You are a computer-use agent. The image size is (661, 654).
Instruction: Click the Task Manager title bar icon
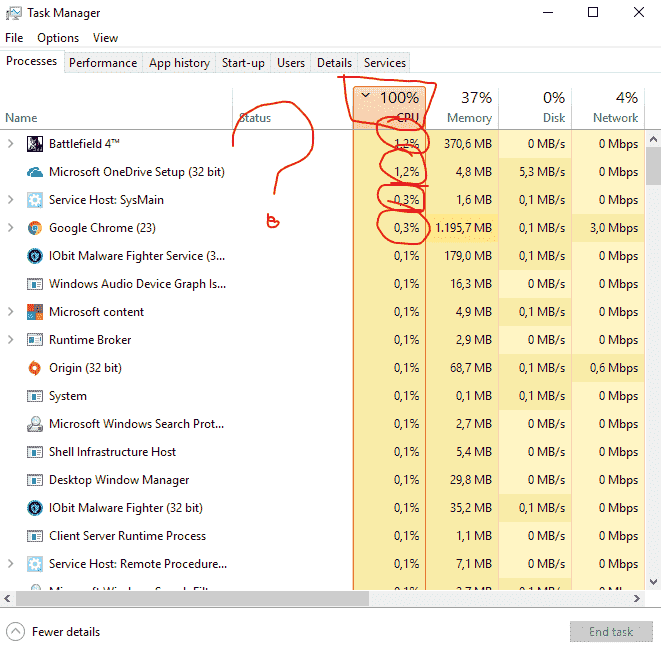(13, 13)
